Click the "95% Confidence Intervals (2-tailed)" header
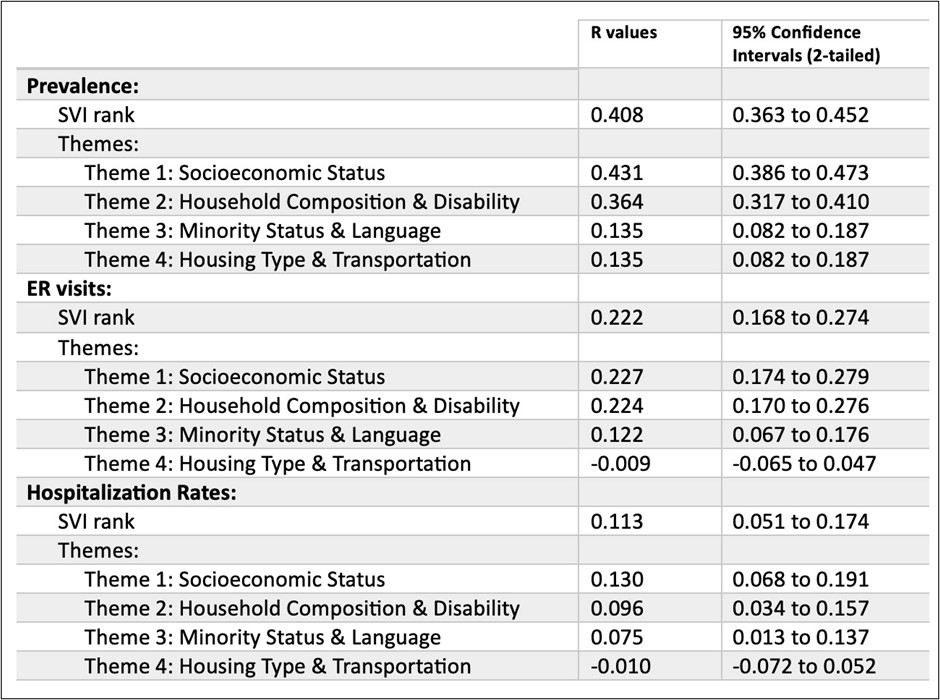This screenshot has width=940, height=700. [806, 44]
